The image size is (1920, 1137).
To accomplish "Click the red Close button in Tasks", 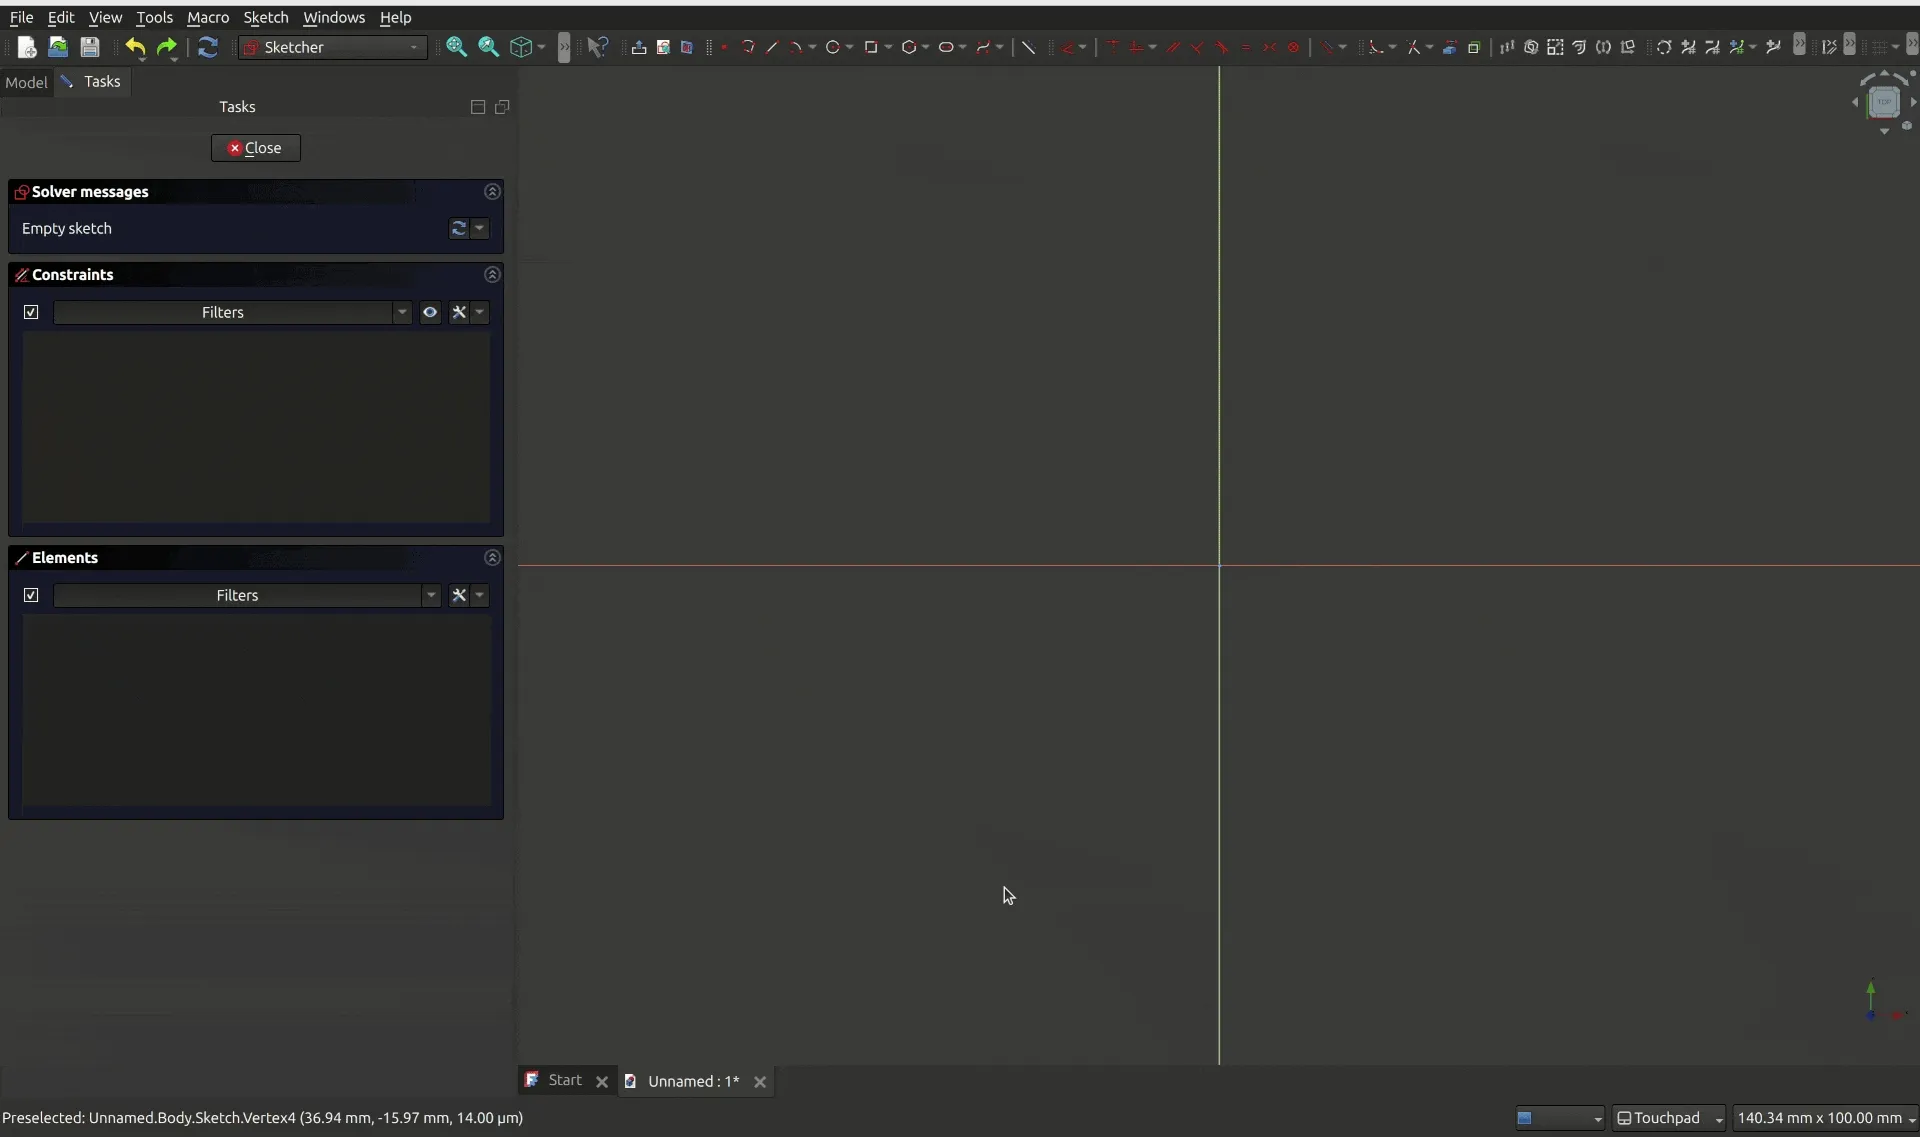I will (x=256, y=148).
